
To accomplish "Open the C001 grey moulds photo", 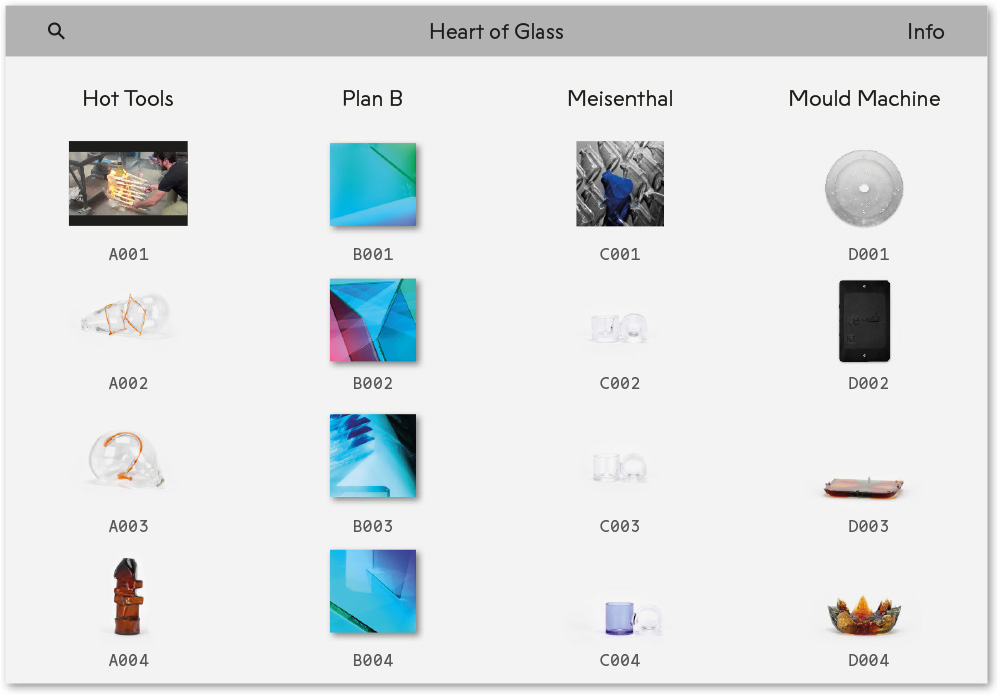I will point(620,184).
